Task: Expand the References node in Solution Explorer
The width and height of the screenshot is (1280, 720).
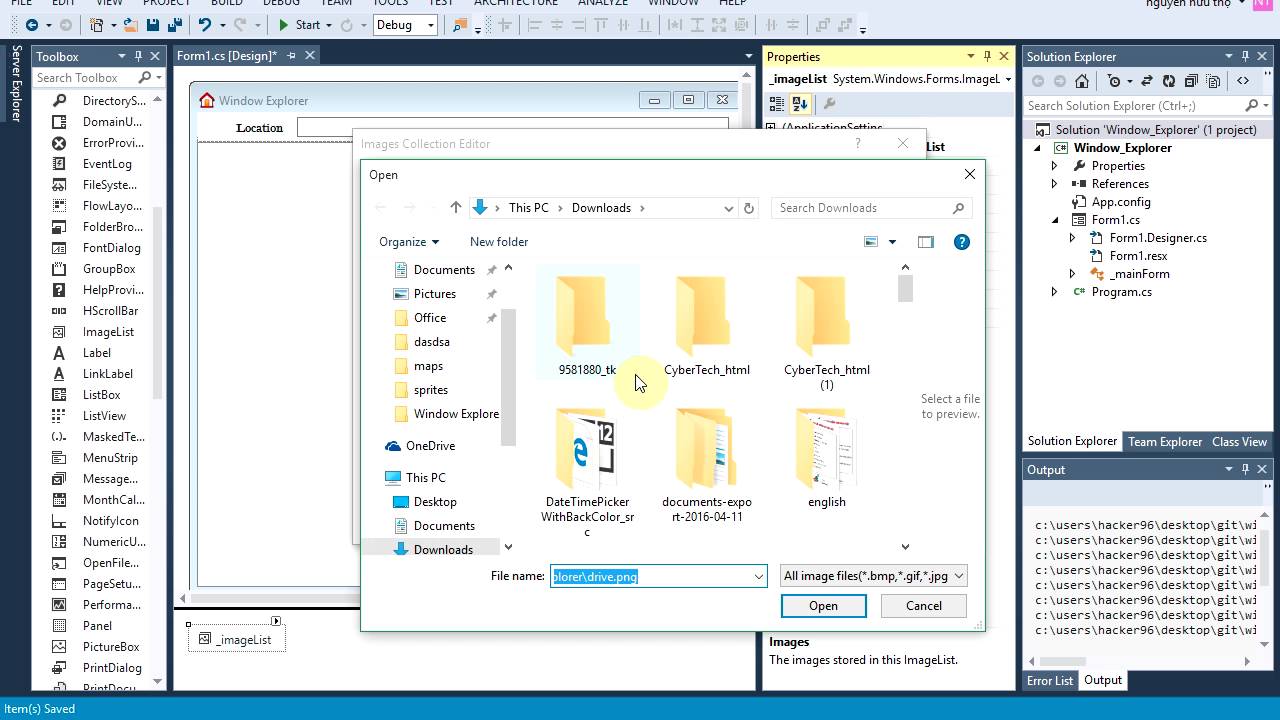Action: (1054, 184)
